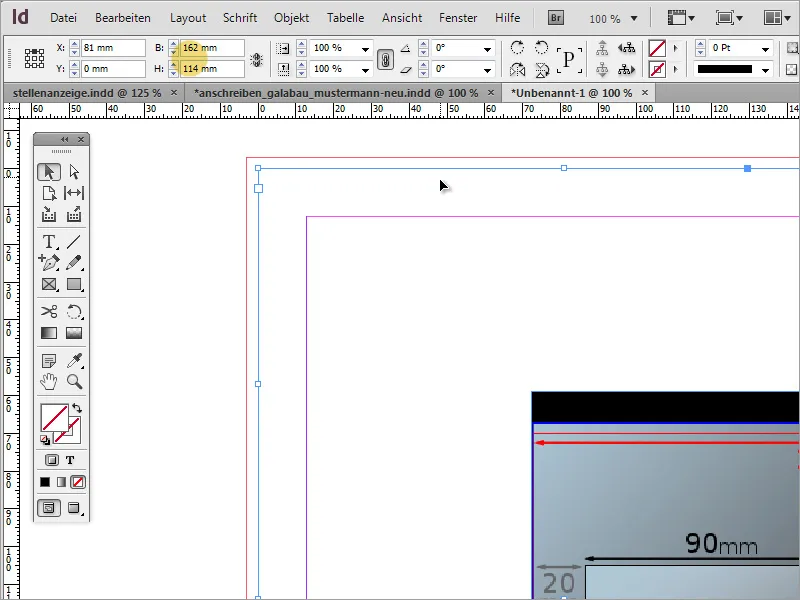Select the Content Placer tool

coord(74,214)
